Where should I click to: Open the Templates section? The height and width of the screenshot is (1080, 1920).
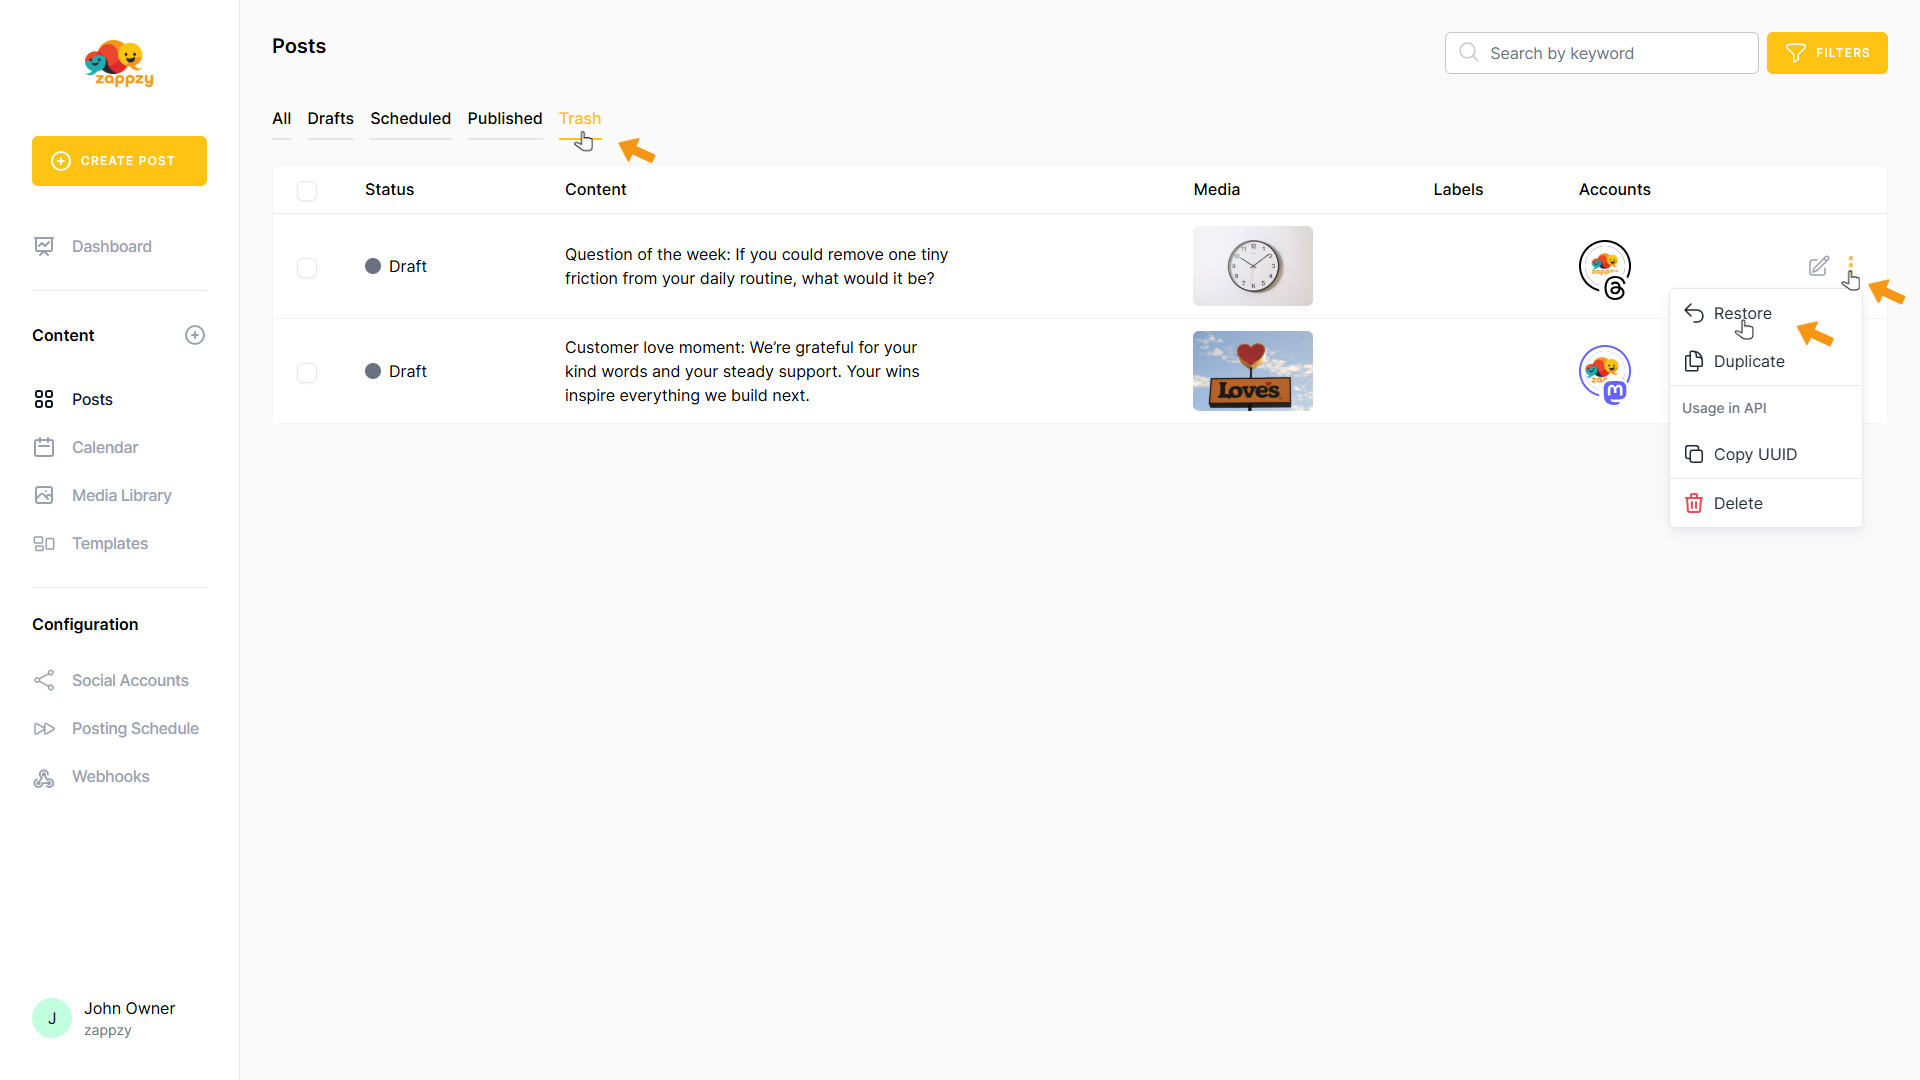109,543
